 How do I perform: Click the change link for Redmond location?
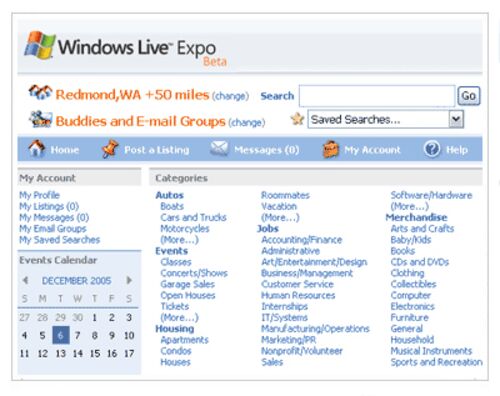[x=231, y=96]
